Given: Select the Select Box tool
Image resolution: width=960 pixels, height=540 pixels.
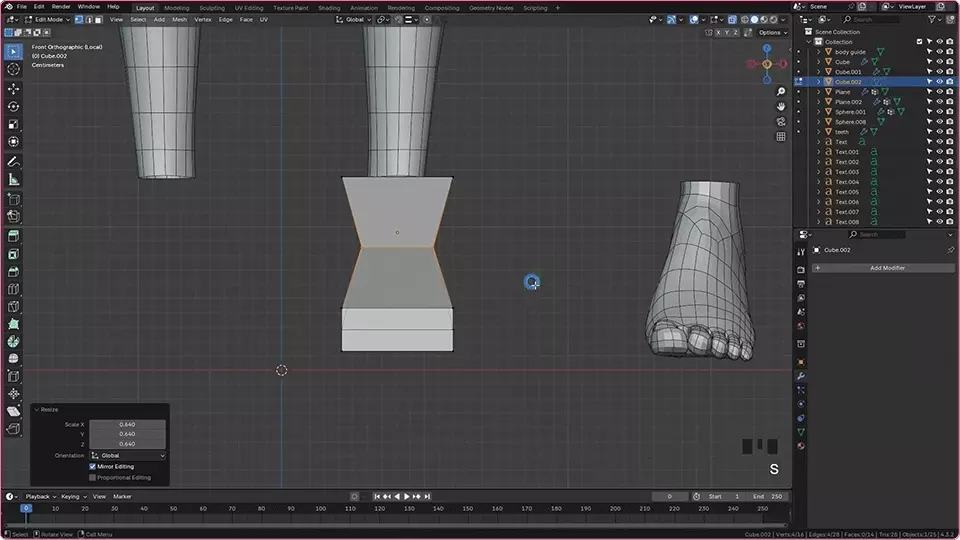Looking at the screenshot, I should click(13, 51).
